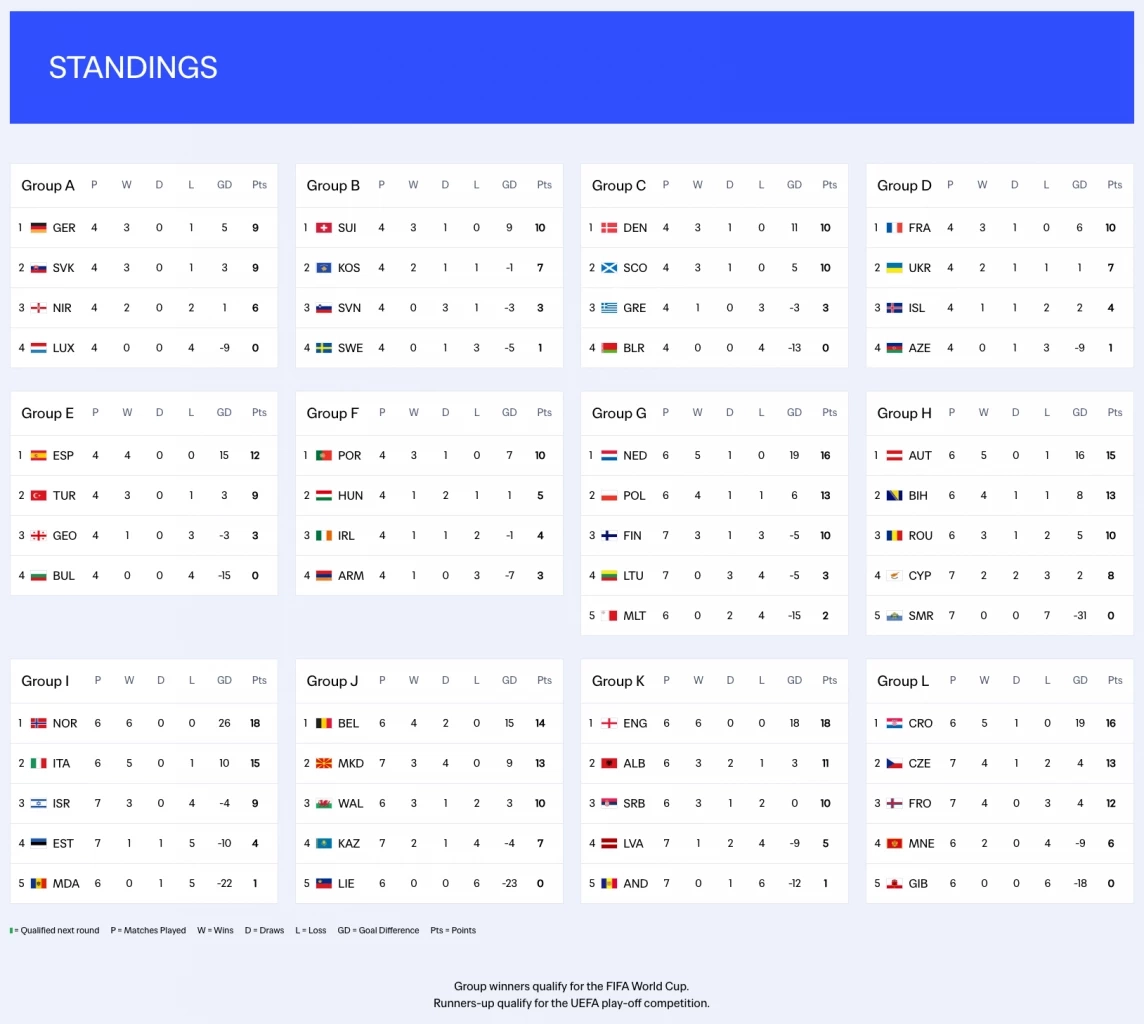Image resolution: width=1144 pixels, height=1024 pixels.
Task: Click the Pts column header in Group A
Action: pos(259,185)
